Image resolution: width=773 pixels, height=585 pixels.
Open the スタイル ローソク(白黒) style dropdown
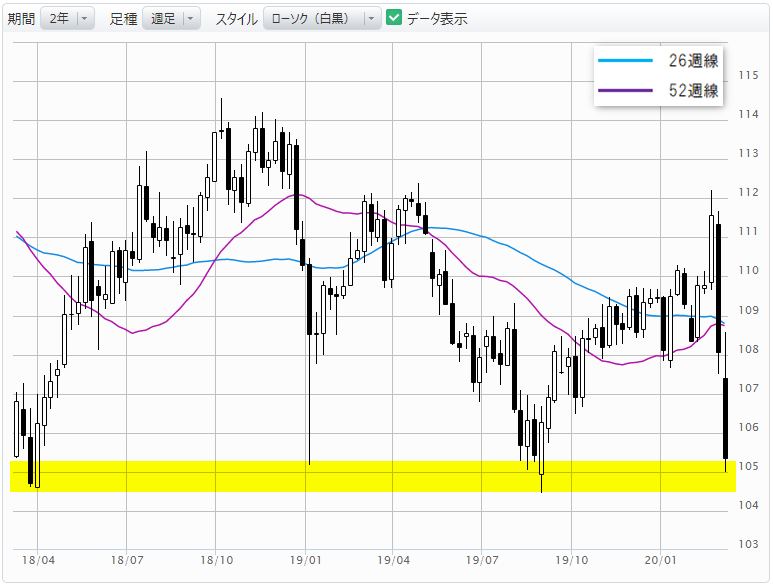tap(322, 19)
